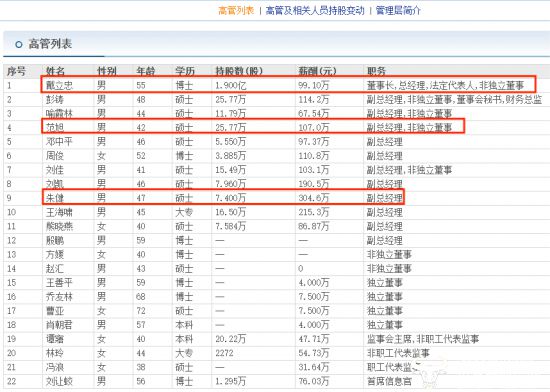Click the salary value 114.2万

coord(314,100)
